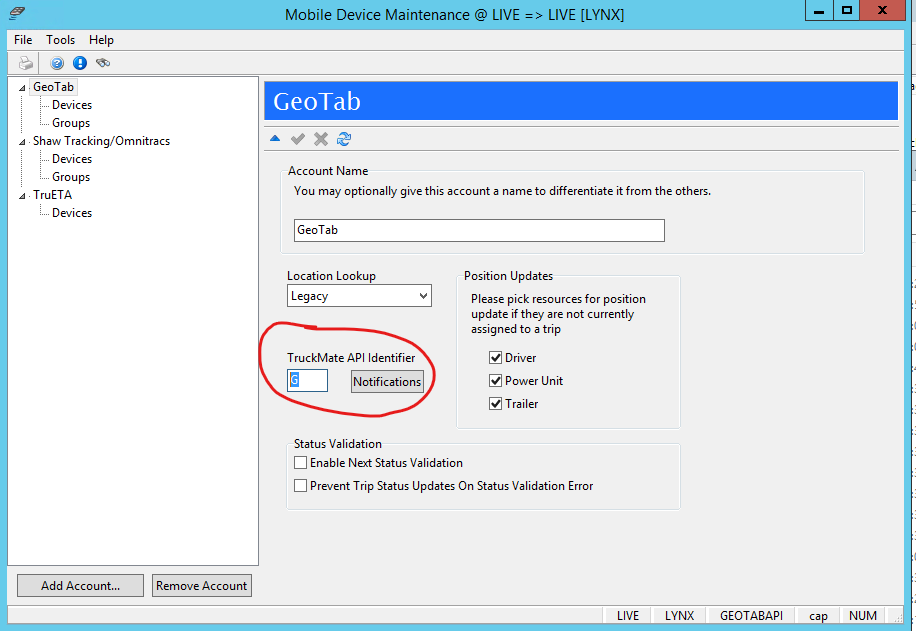Click the blue exclamation info icon
Screen dimensions: 916x631
(x=79, y=63)
